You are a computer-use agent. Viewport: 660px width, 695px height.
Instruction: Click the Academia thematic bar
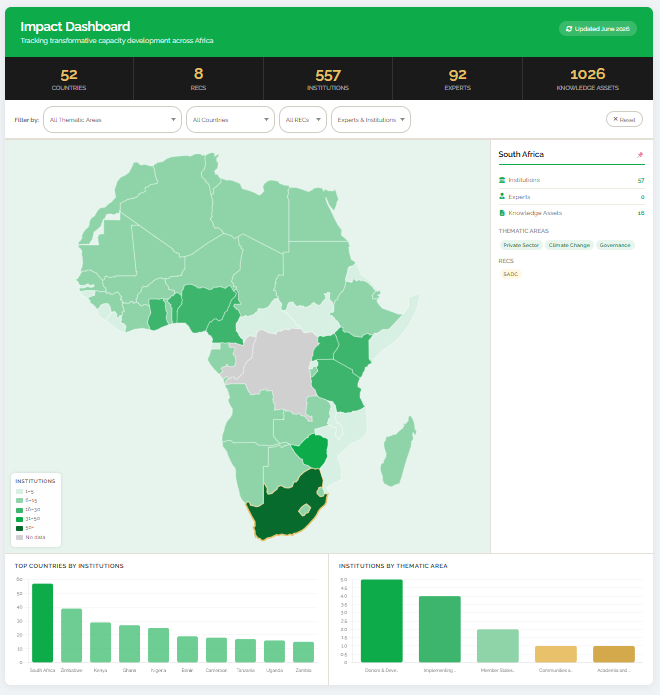tap(614, 654)
